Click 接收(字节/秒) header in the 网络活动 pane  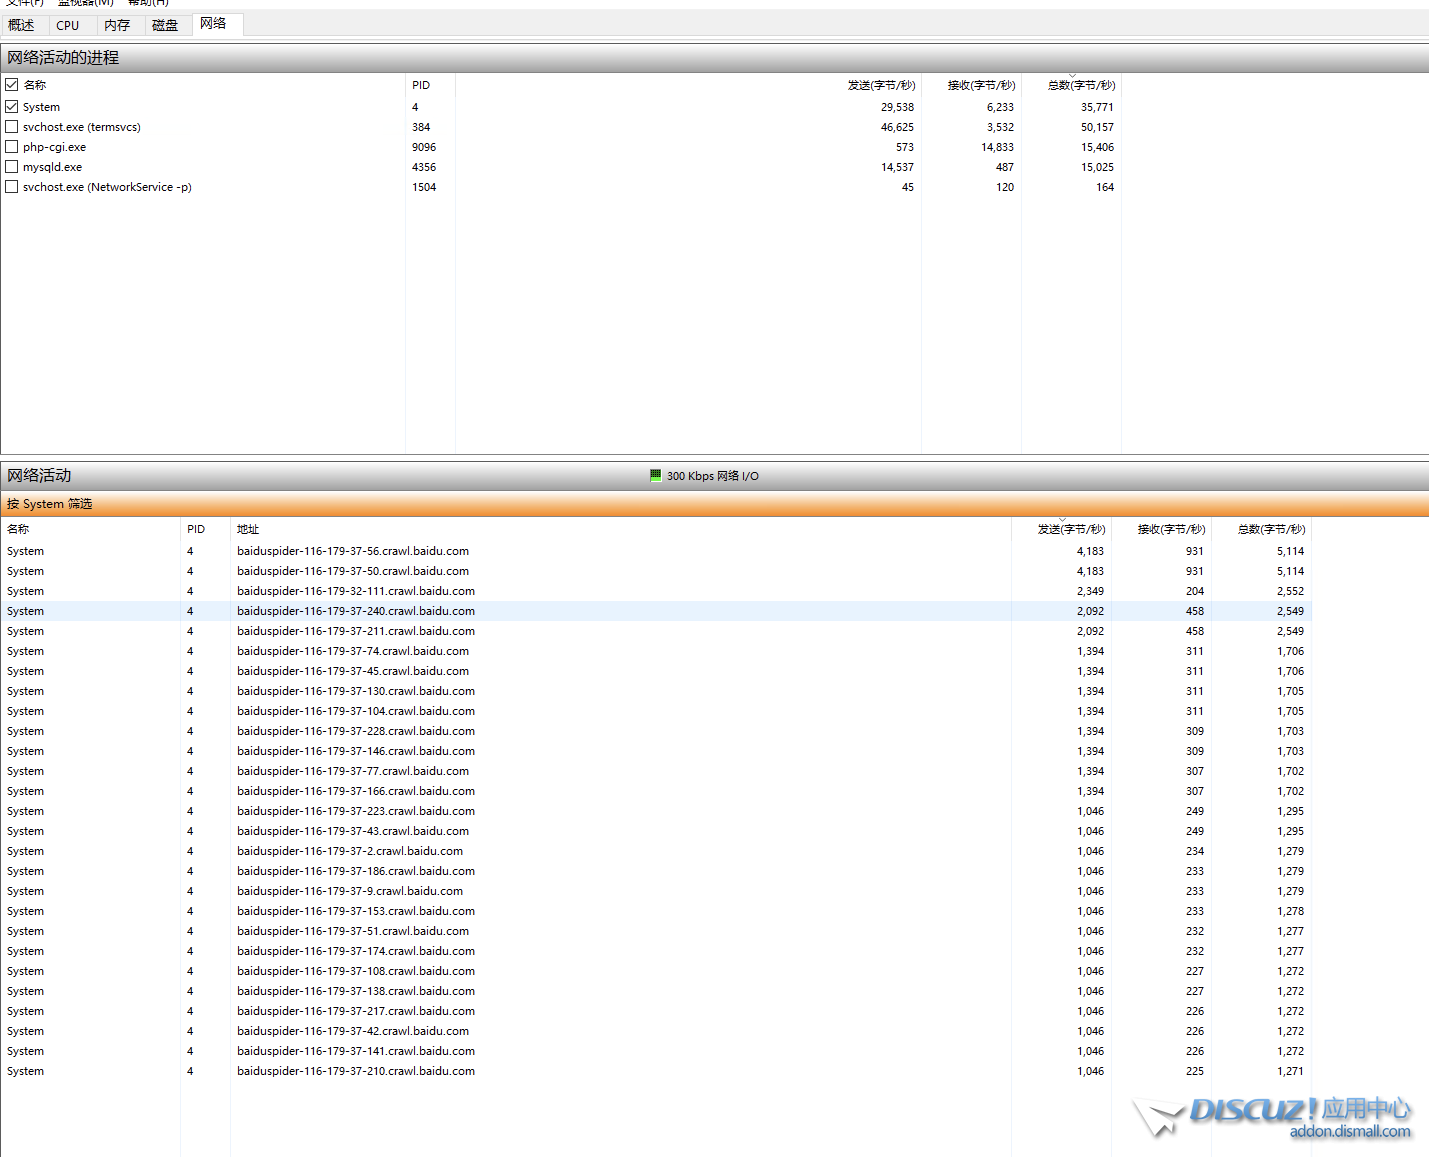1170,529
